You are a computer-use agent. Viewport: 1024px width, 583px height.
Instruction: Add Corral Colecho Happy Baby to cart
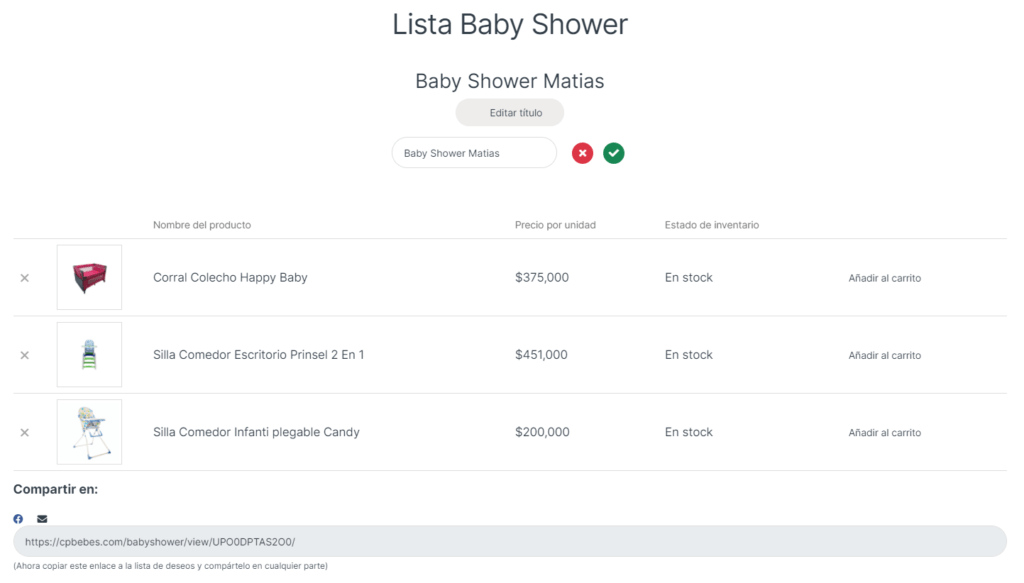click(885, 278)
